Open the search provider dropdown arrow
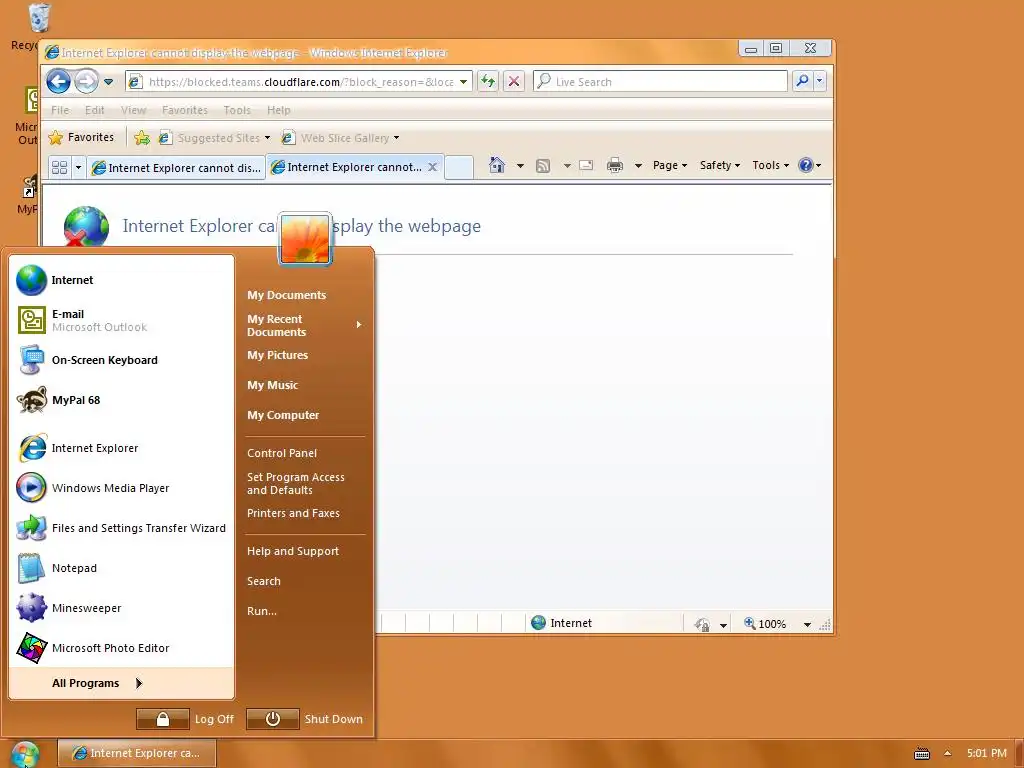The width and height of the screenshot is (1024, 768). pos(820,81)
